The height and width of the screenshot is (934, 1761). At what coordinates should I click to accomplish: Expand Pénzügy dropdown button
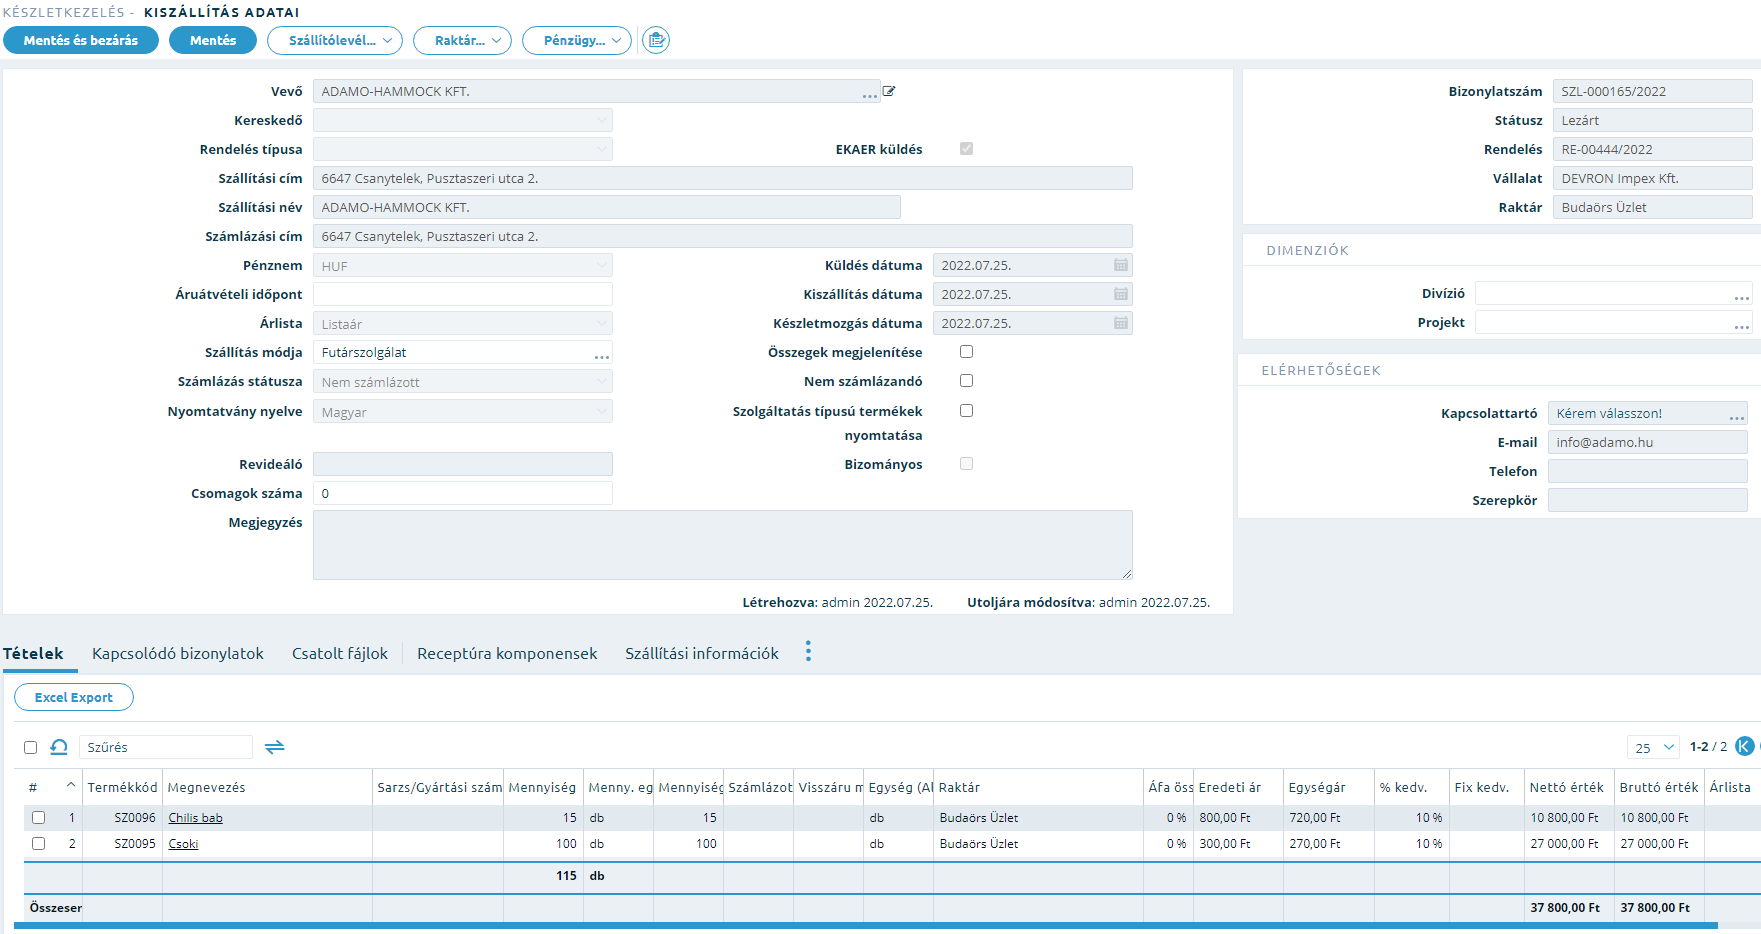pyautogui.click(x=577, y=40)
